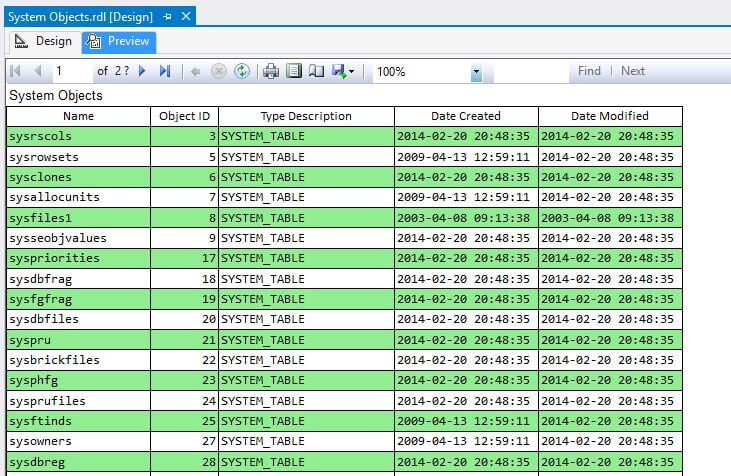Click Type Description of sysclones row
The width and height of the screenshot is (731, 476).
pyautogui.click(x=306, y=177)
